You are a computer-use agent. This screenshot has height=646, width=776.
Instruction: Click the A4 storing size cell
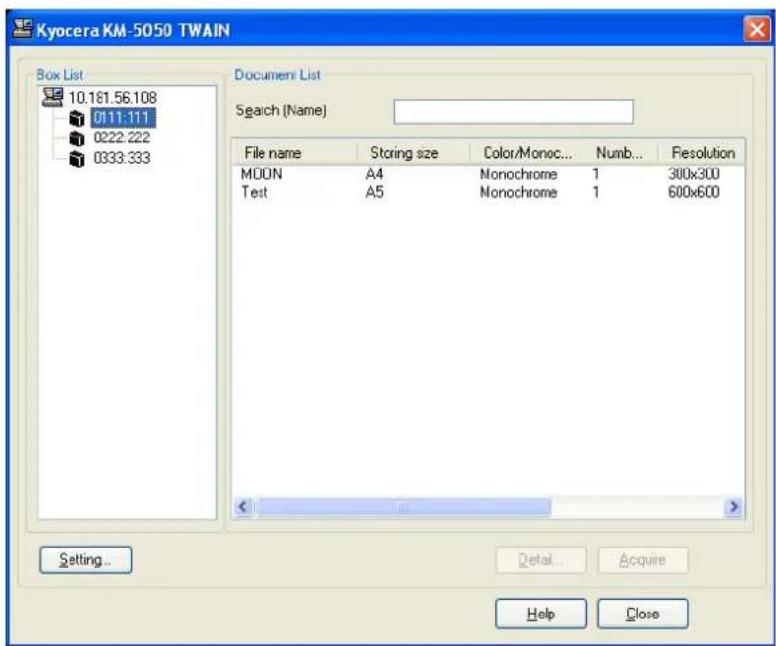pos(374,174)
